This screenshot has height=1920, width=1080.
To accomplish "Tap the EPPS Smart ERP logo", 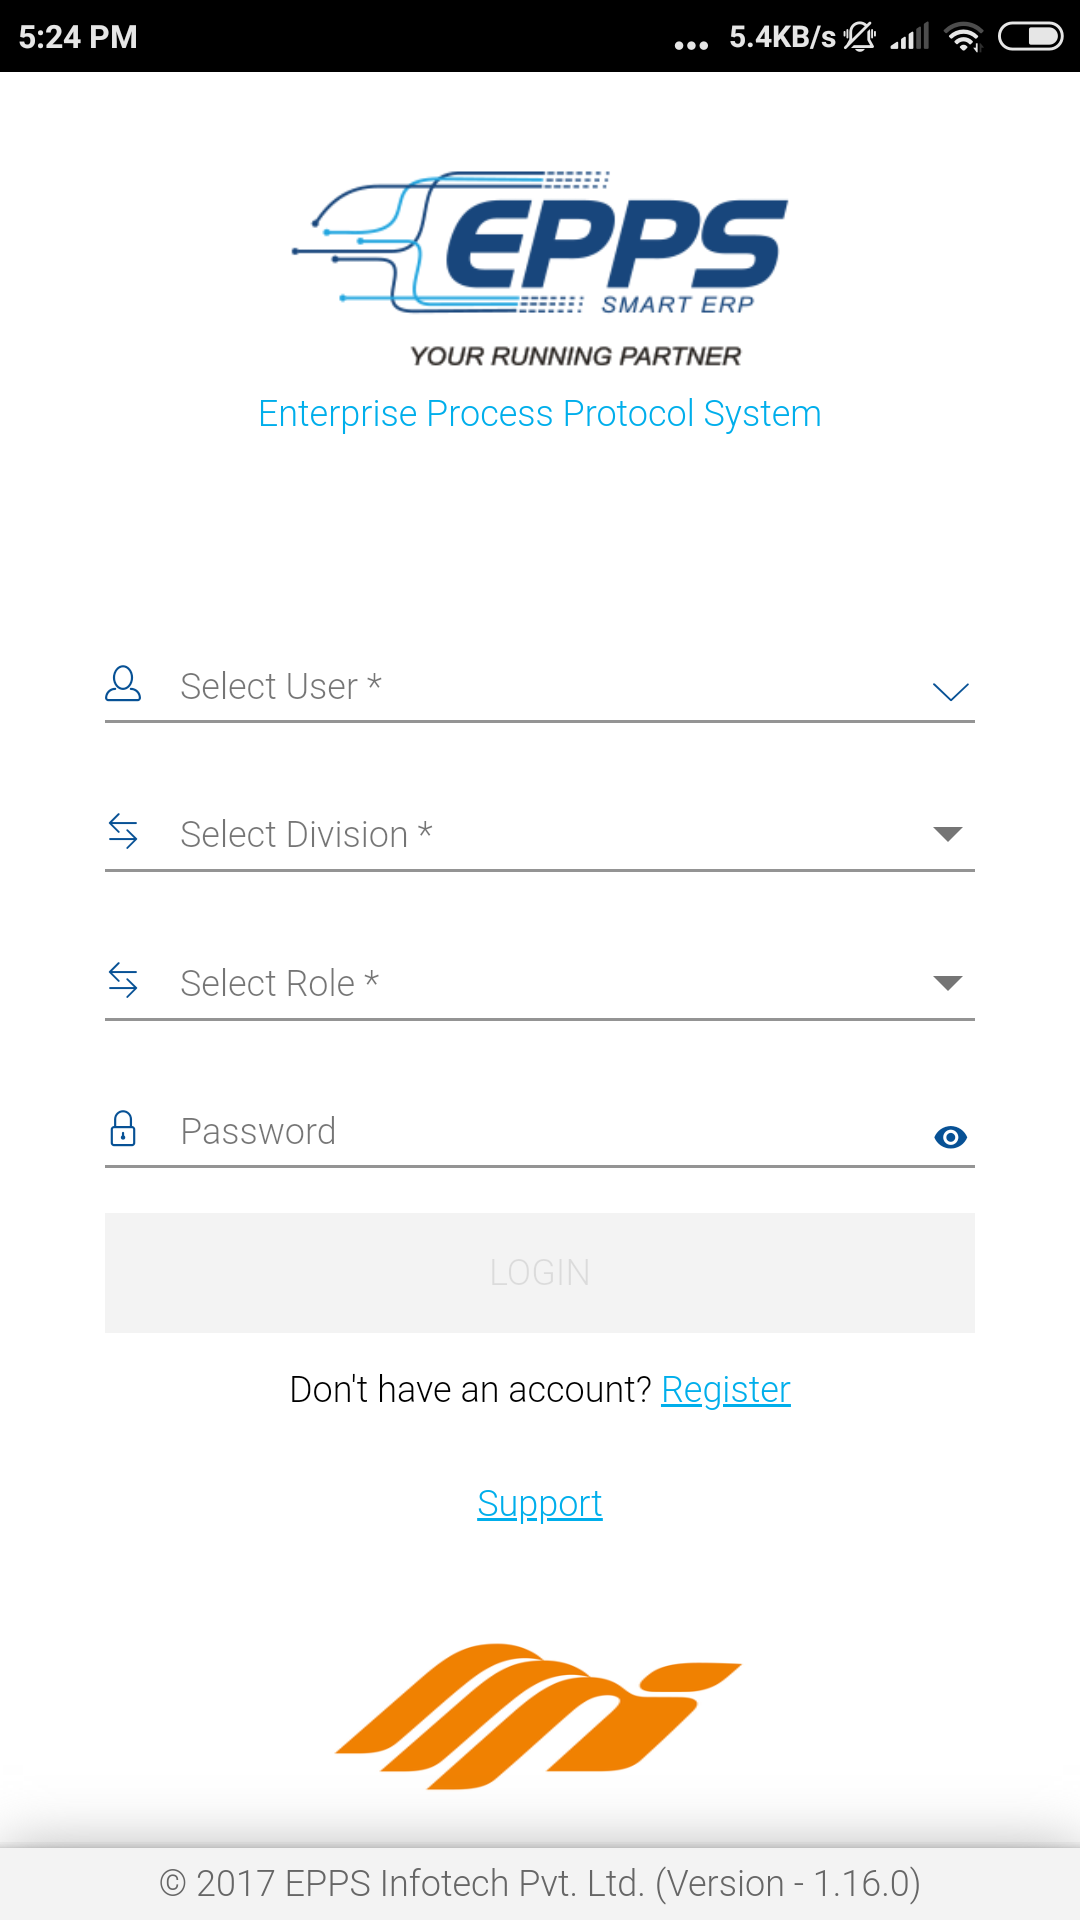I will click(x=541, y=244).
